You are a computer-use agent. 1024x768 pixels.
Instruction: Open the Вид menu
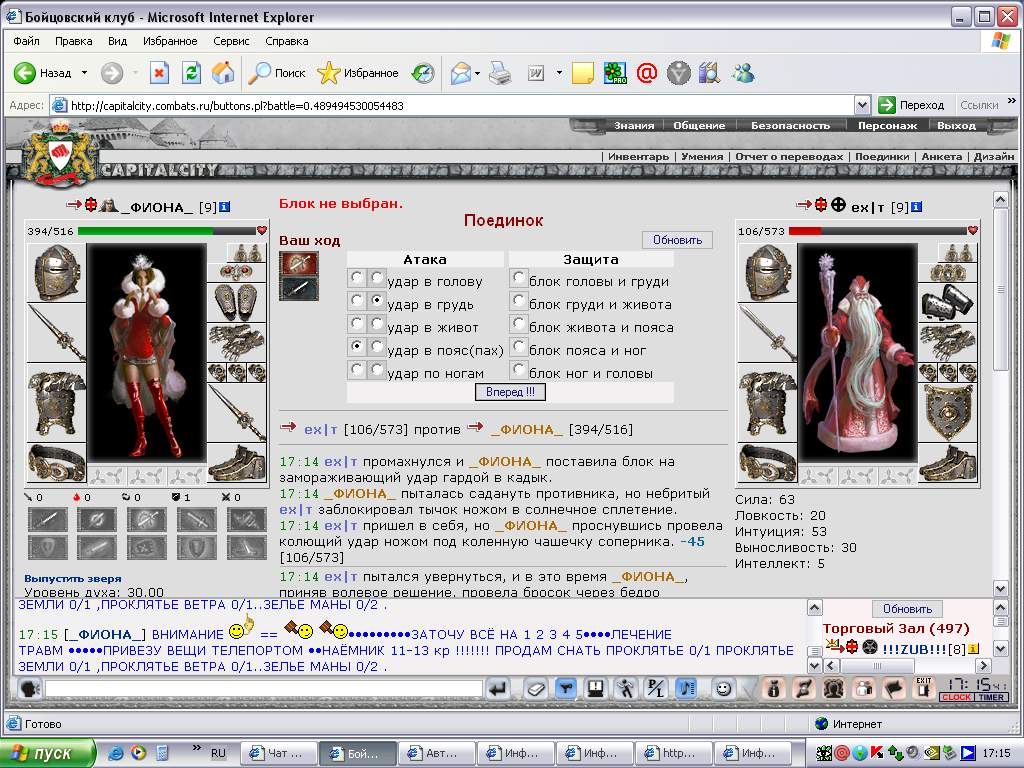pyautogui.click(x=118, y=41)
